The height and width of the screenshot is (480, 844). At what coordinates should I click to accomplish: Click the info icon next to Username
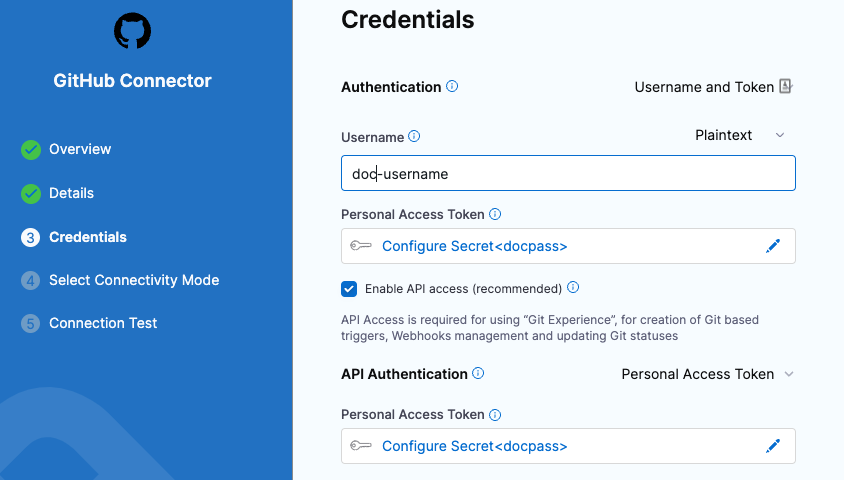click(415, 136)
